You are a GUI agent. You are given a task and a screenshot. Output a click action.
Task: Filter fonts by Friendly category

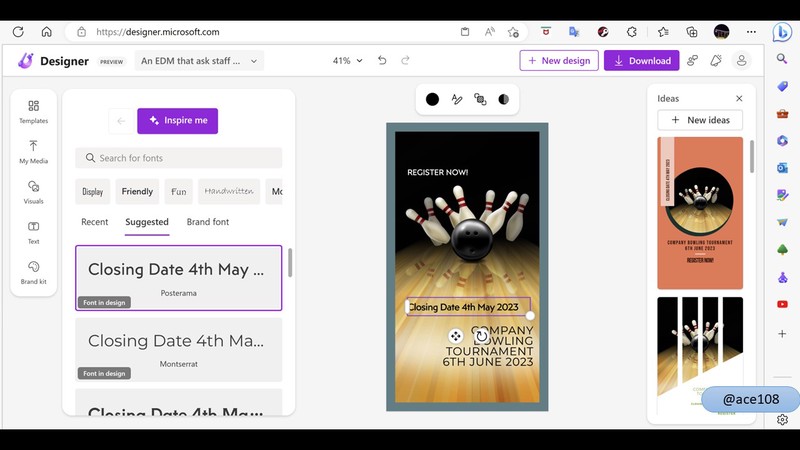pos(137,191)
